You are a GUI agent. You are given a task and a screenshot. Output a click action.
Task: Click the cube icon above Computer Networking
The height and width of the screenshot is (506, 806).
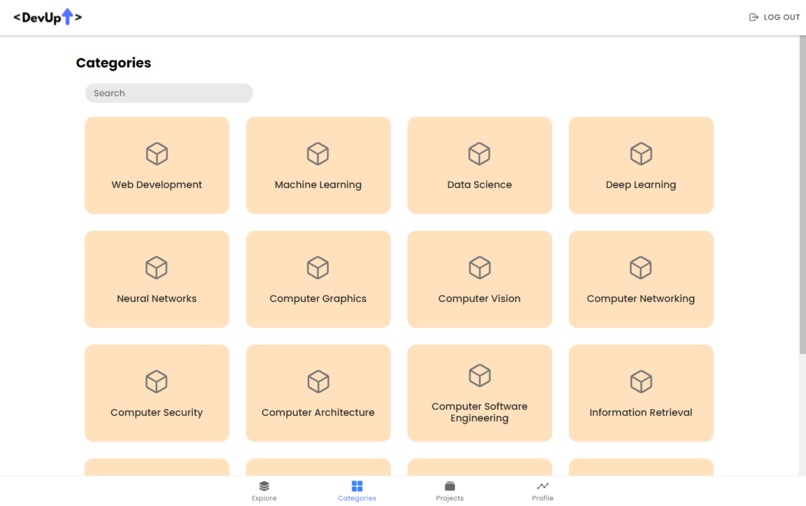pos(640,267)
